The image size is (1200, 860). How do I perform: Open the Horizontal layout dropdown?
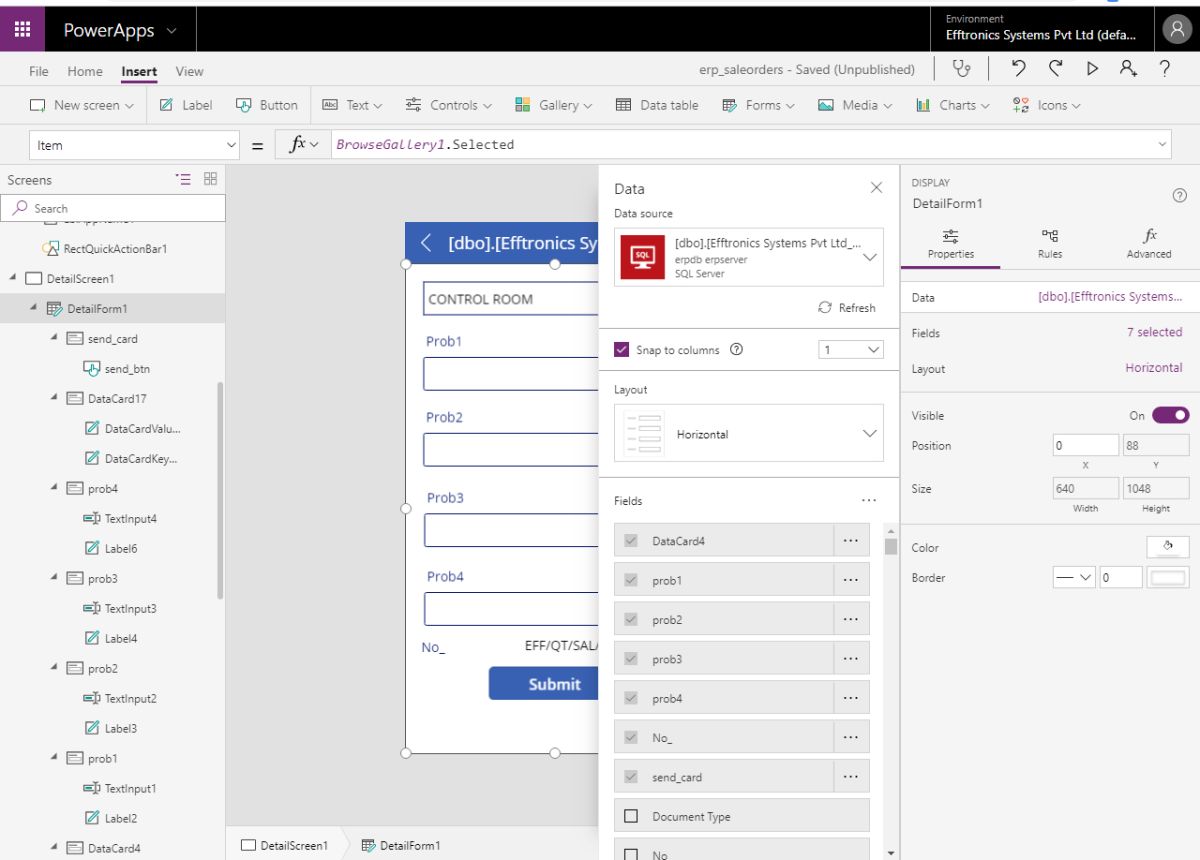749,433
